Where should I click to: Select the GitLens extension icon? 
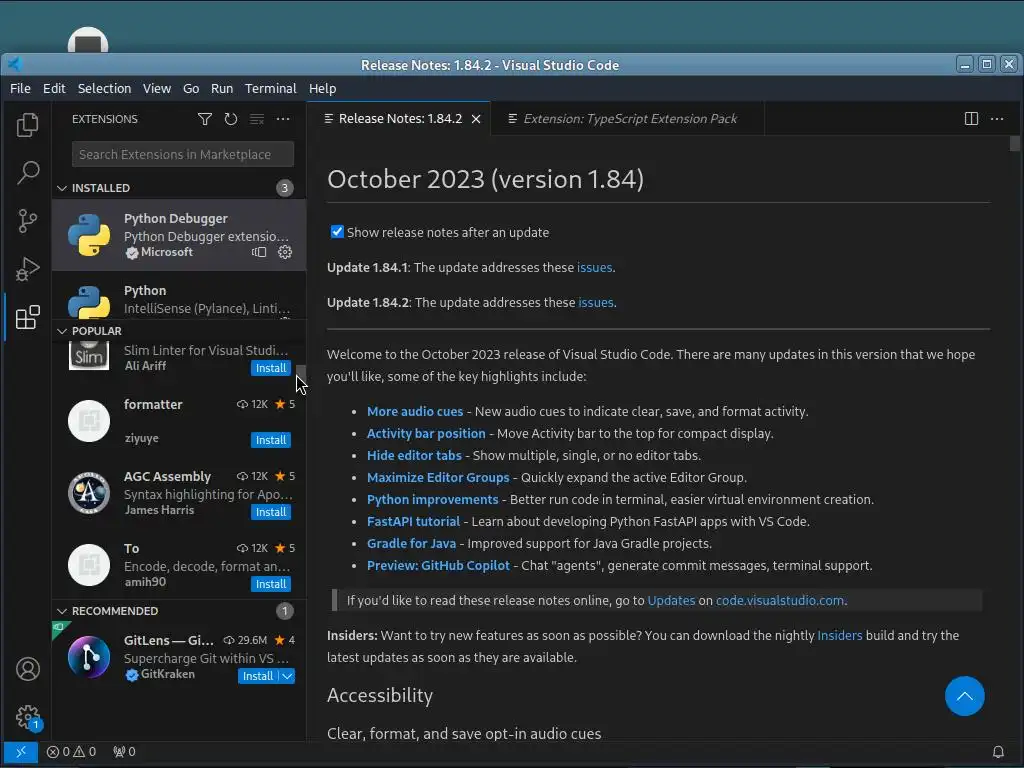89,657
